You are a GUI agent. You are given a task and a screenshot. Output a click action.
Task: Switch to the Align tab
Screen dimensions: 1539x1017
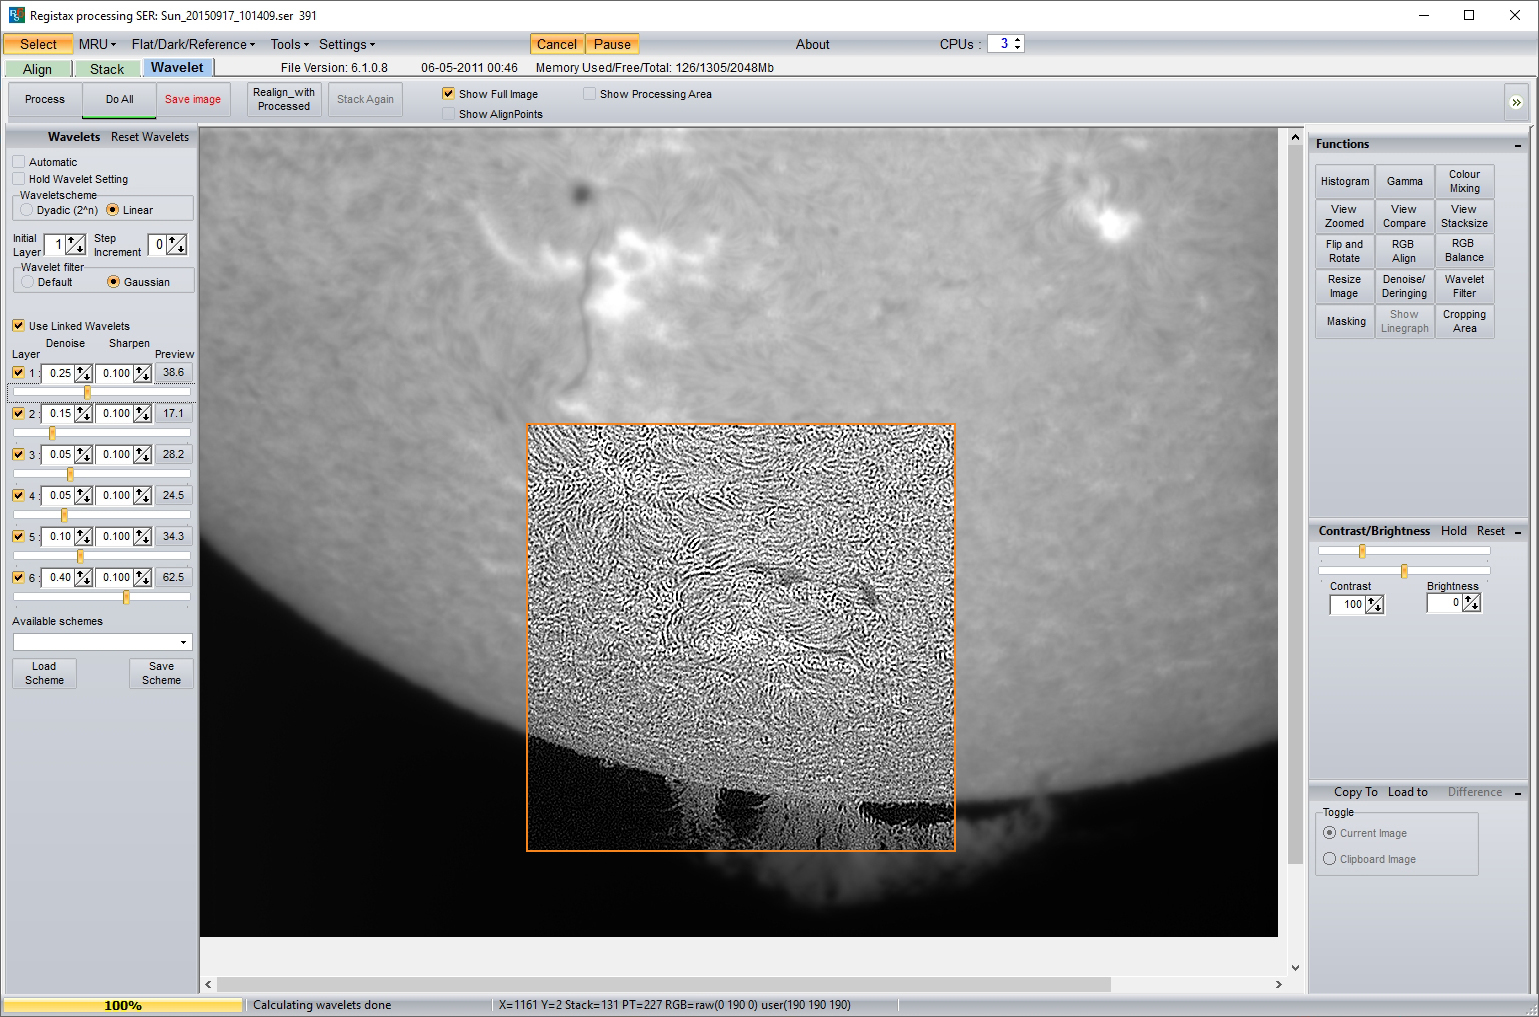pyautogui.click(x=38, y=69)
